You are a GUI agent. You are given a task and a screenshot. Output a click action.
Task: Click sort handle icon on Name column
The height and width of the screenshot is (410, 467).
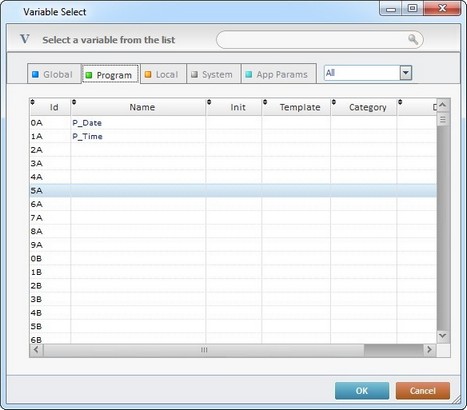(x=74, y=102)
